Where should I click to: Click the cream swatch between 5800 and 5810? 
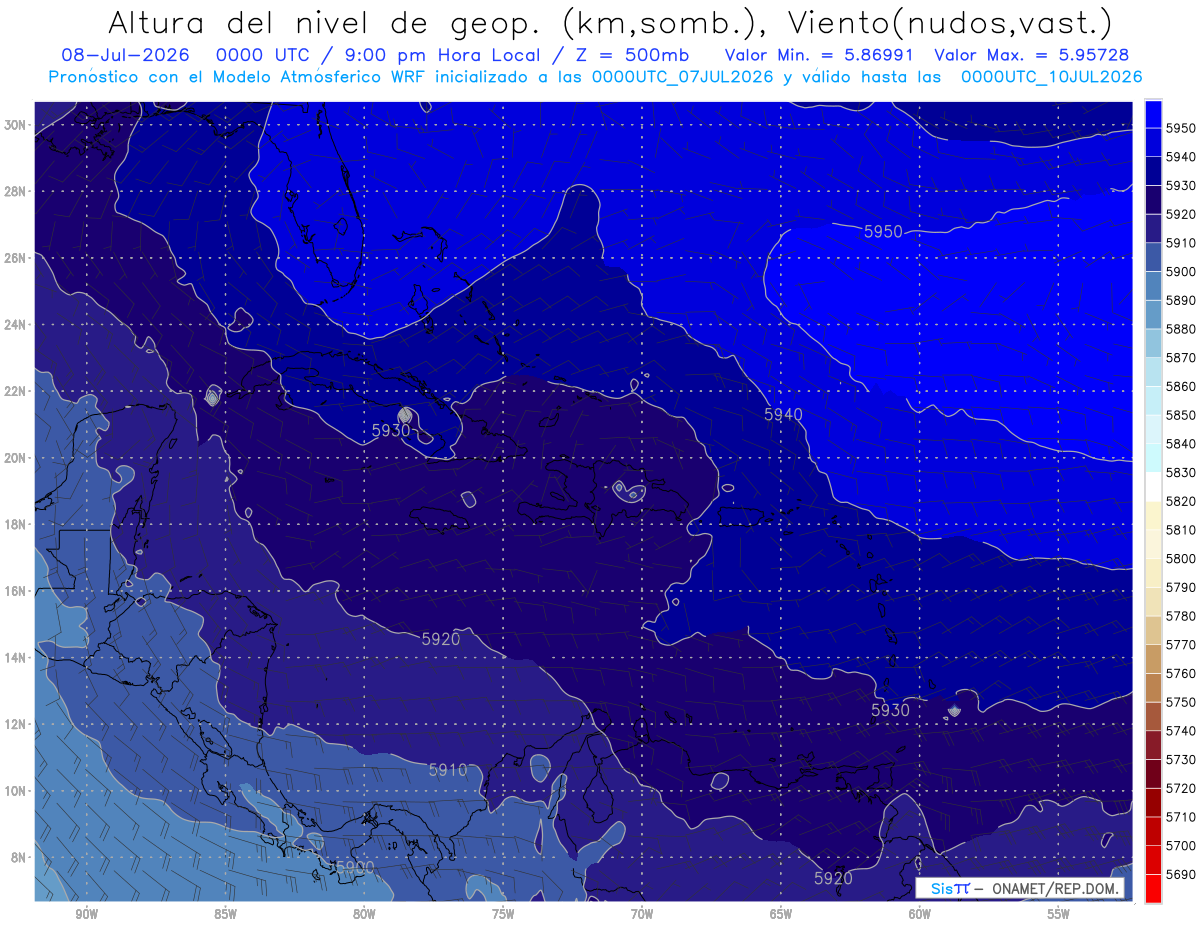(x=1153, y=544)
